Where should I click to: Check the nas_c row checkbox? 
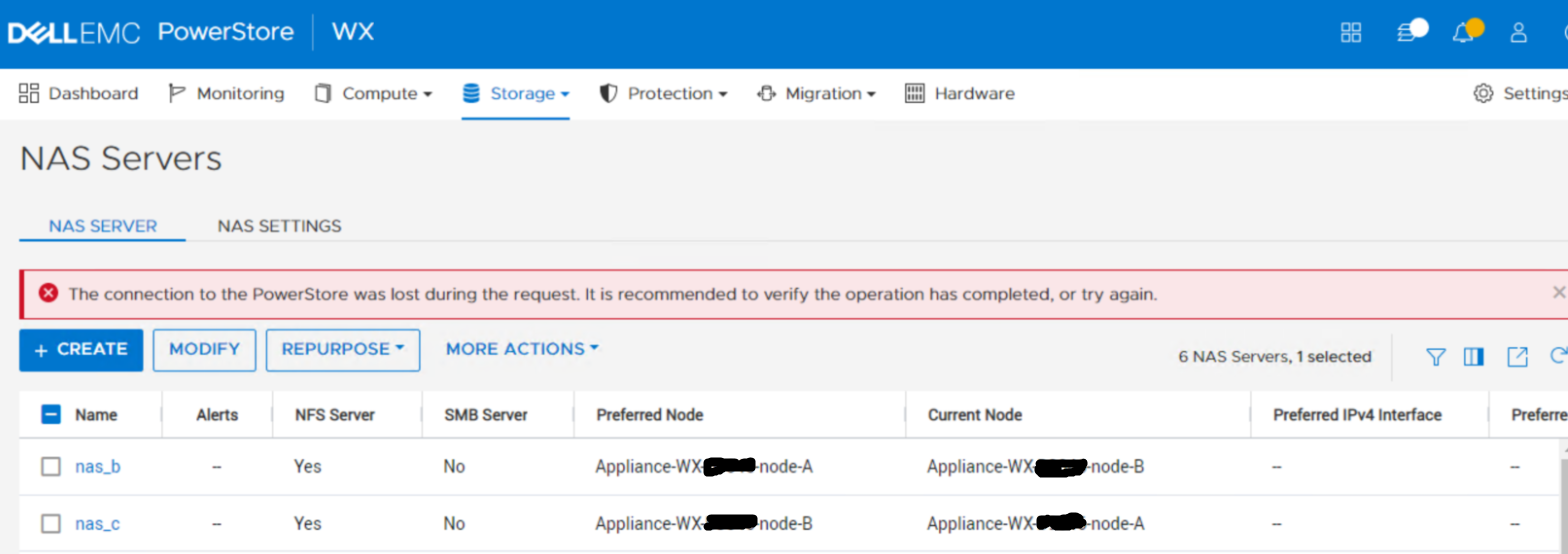point(51,524)
